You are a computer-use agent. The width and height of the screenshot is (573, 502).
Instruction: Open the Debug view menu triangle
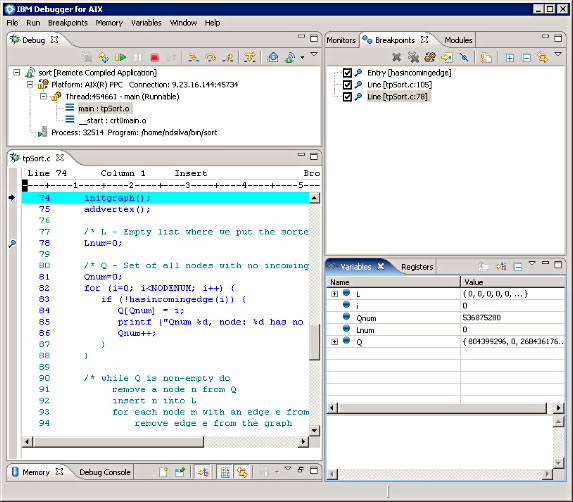(x=314, y=54)
